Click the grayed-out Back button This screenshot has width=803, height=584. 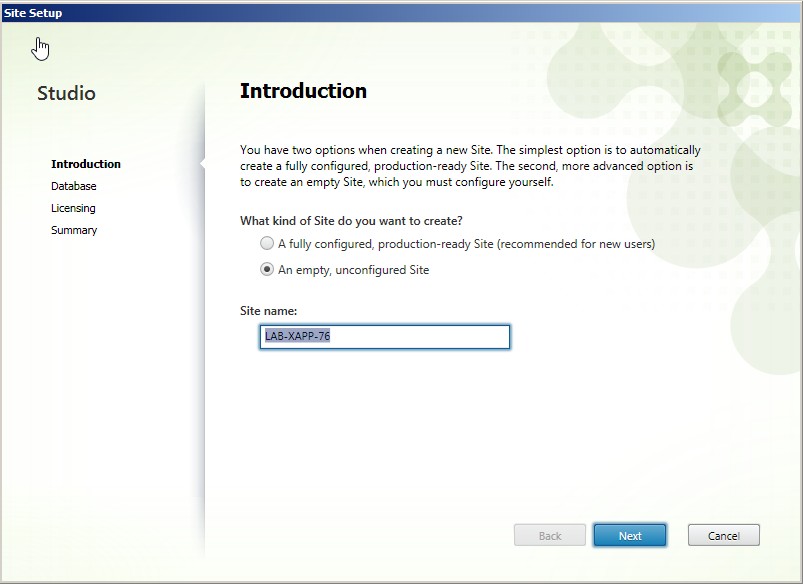(x=550, y=536)
